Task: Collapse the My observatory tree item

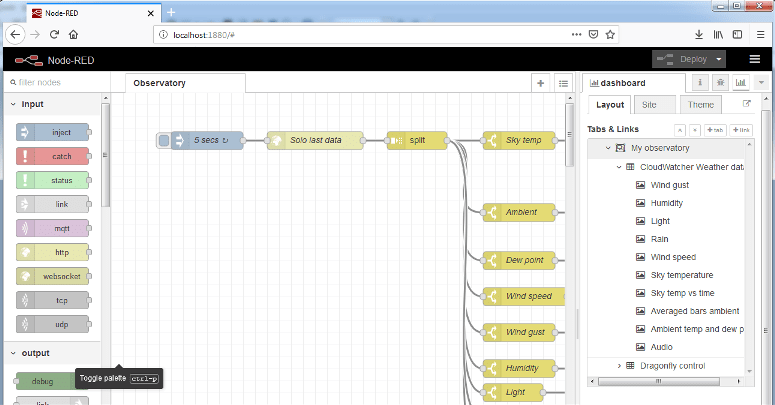Action: pyautogui.click(x=607, y=148)
